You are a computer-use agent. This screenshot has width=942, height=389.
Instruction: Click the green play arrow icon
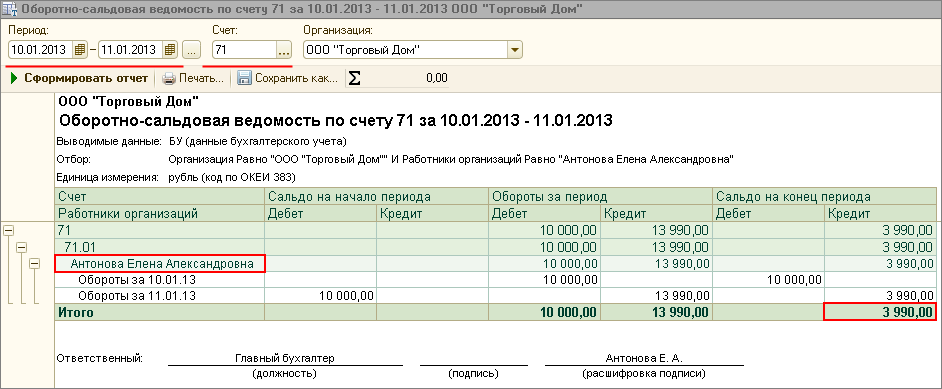click(14, 78)
